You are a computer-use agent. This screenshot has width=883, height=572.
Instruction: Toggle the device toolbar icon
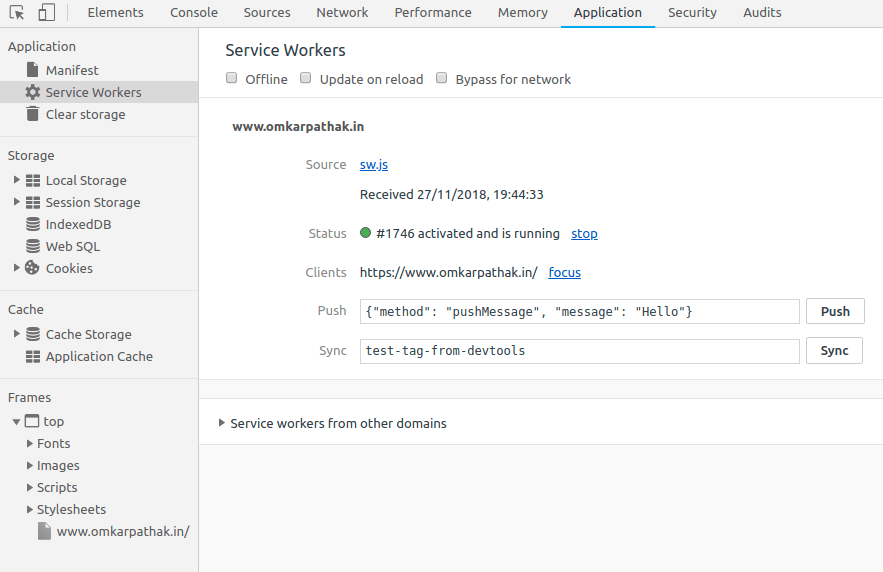tap(46, 13)
